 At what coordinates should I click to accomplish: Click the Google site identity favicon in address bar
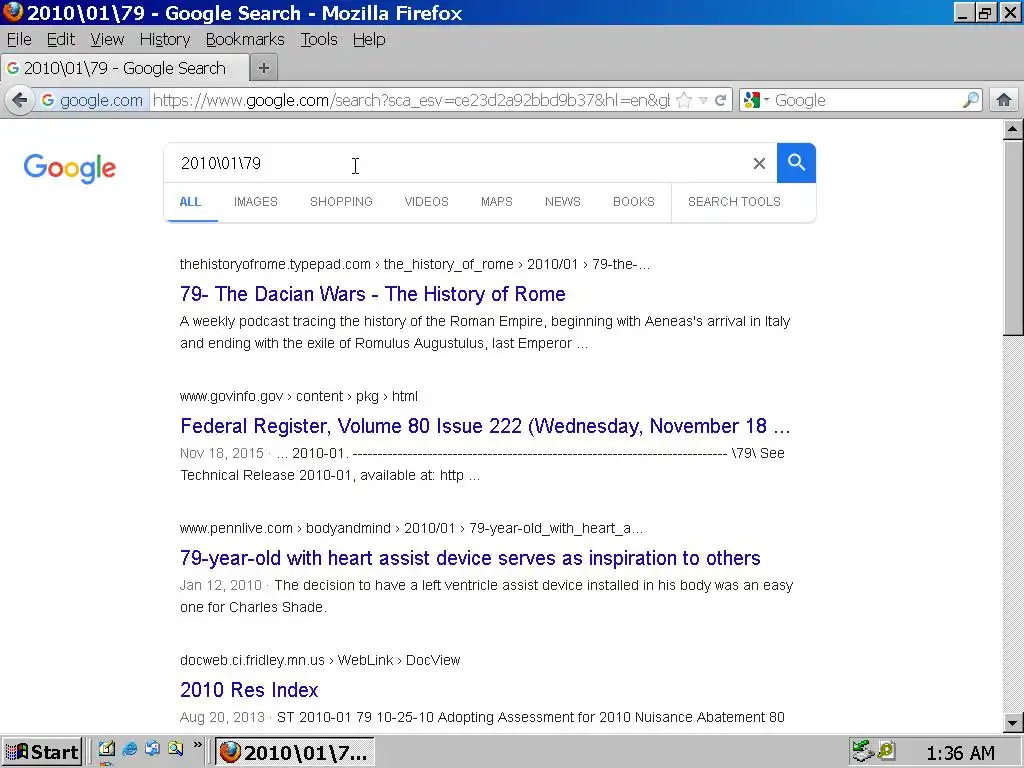tap(48, 100)
